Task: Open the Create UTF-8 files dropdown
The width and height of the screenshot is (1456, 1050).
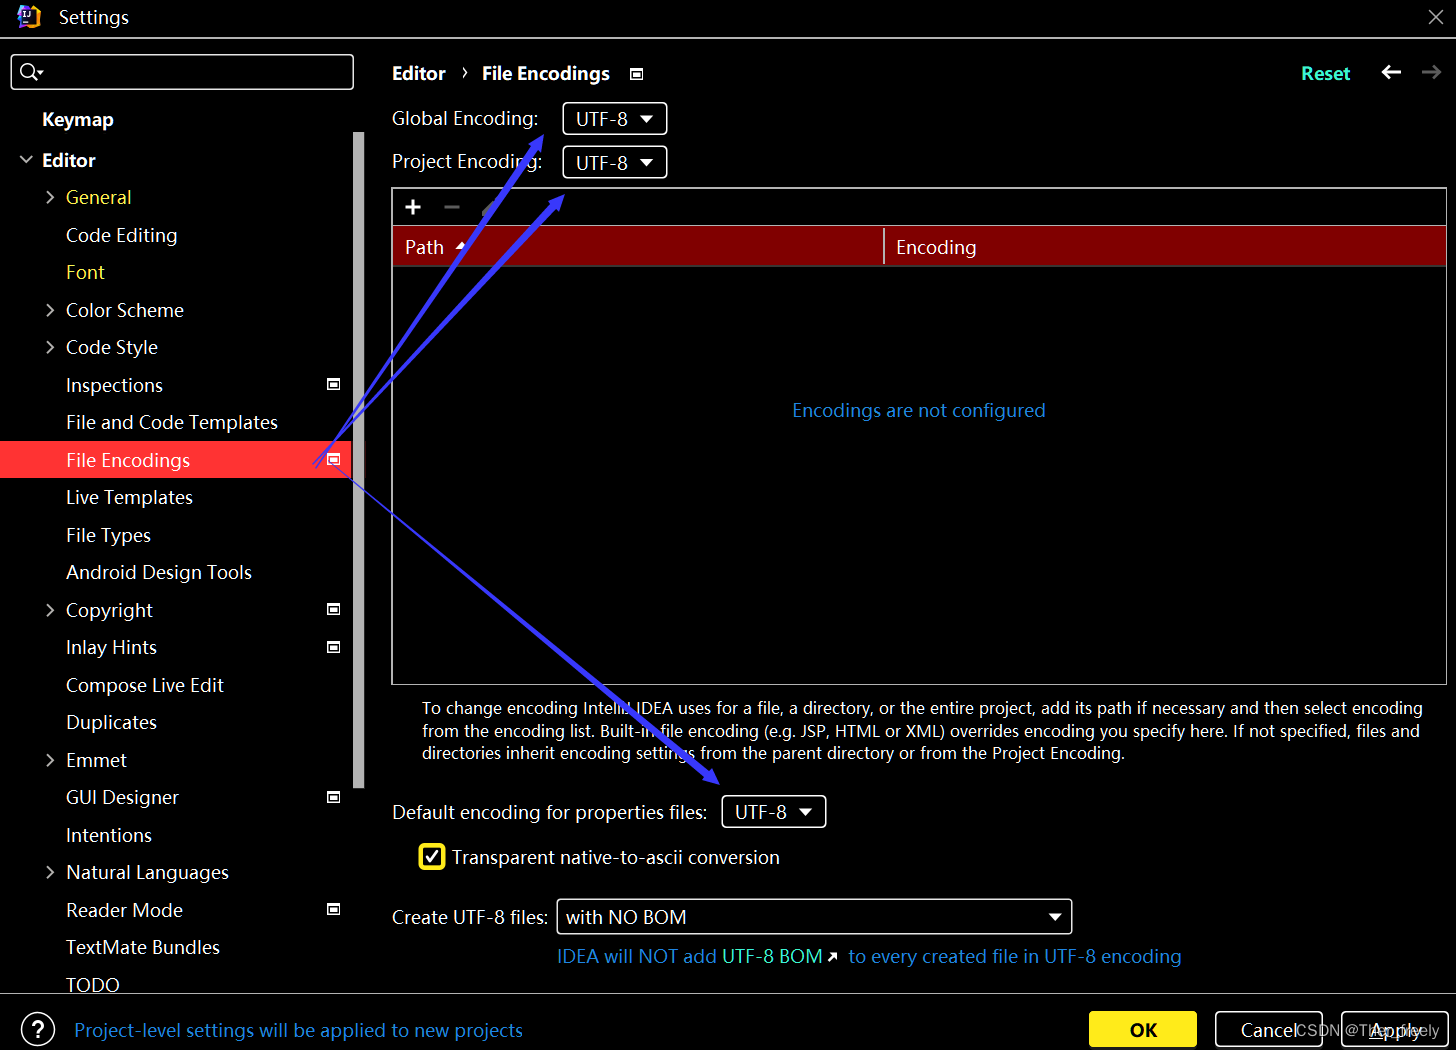Action: (814, 917)
